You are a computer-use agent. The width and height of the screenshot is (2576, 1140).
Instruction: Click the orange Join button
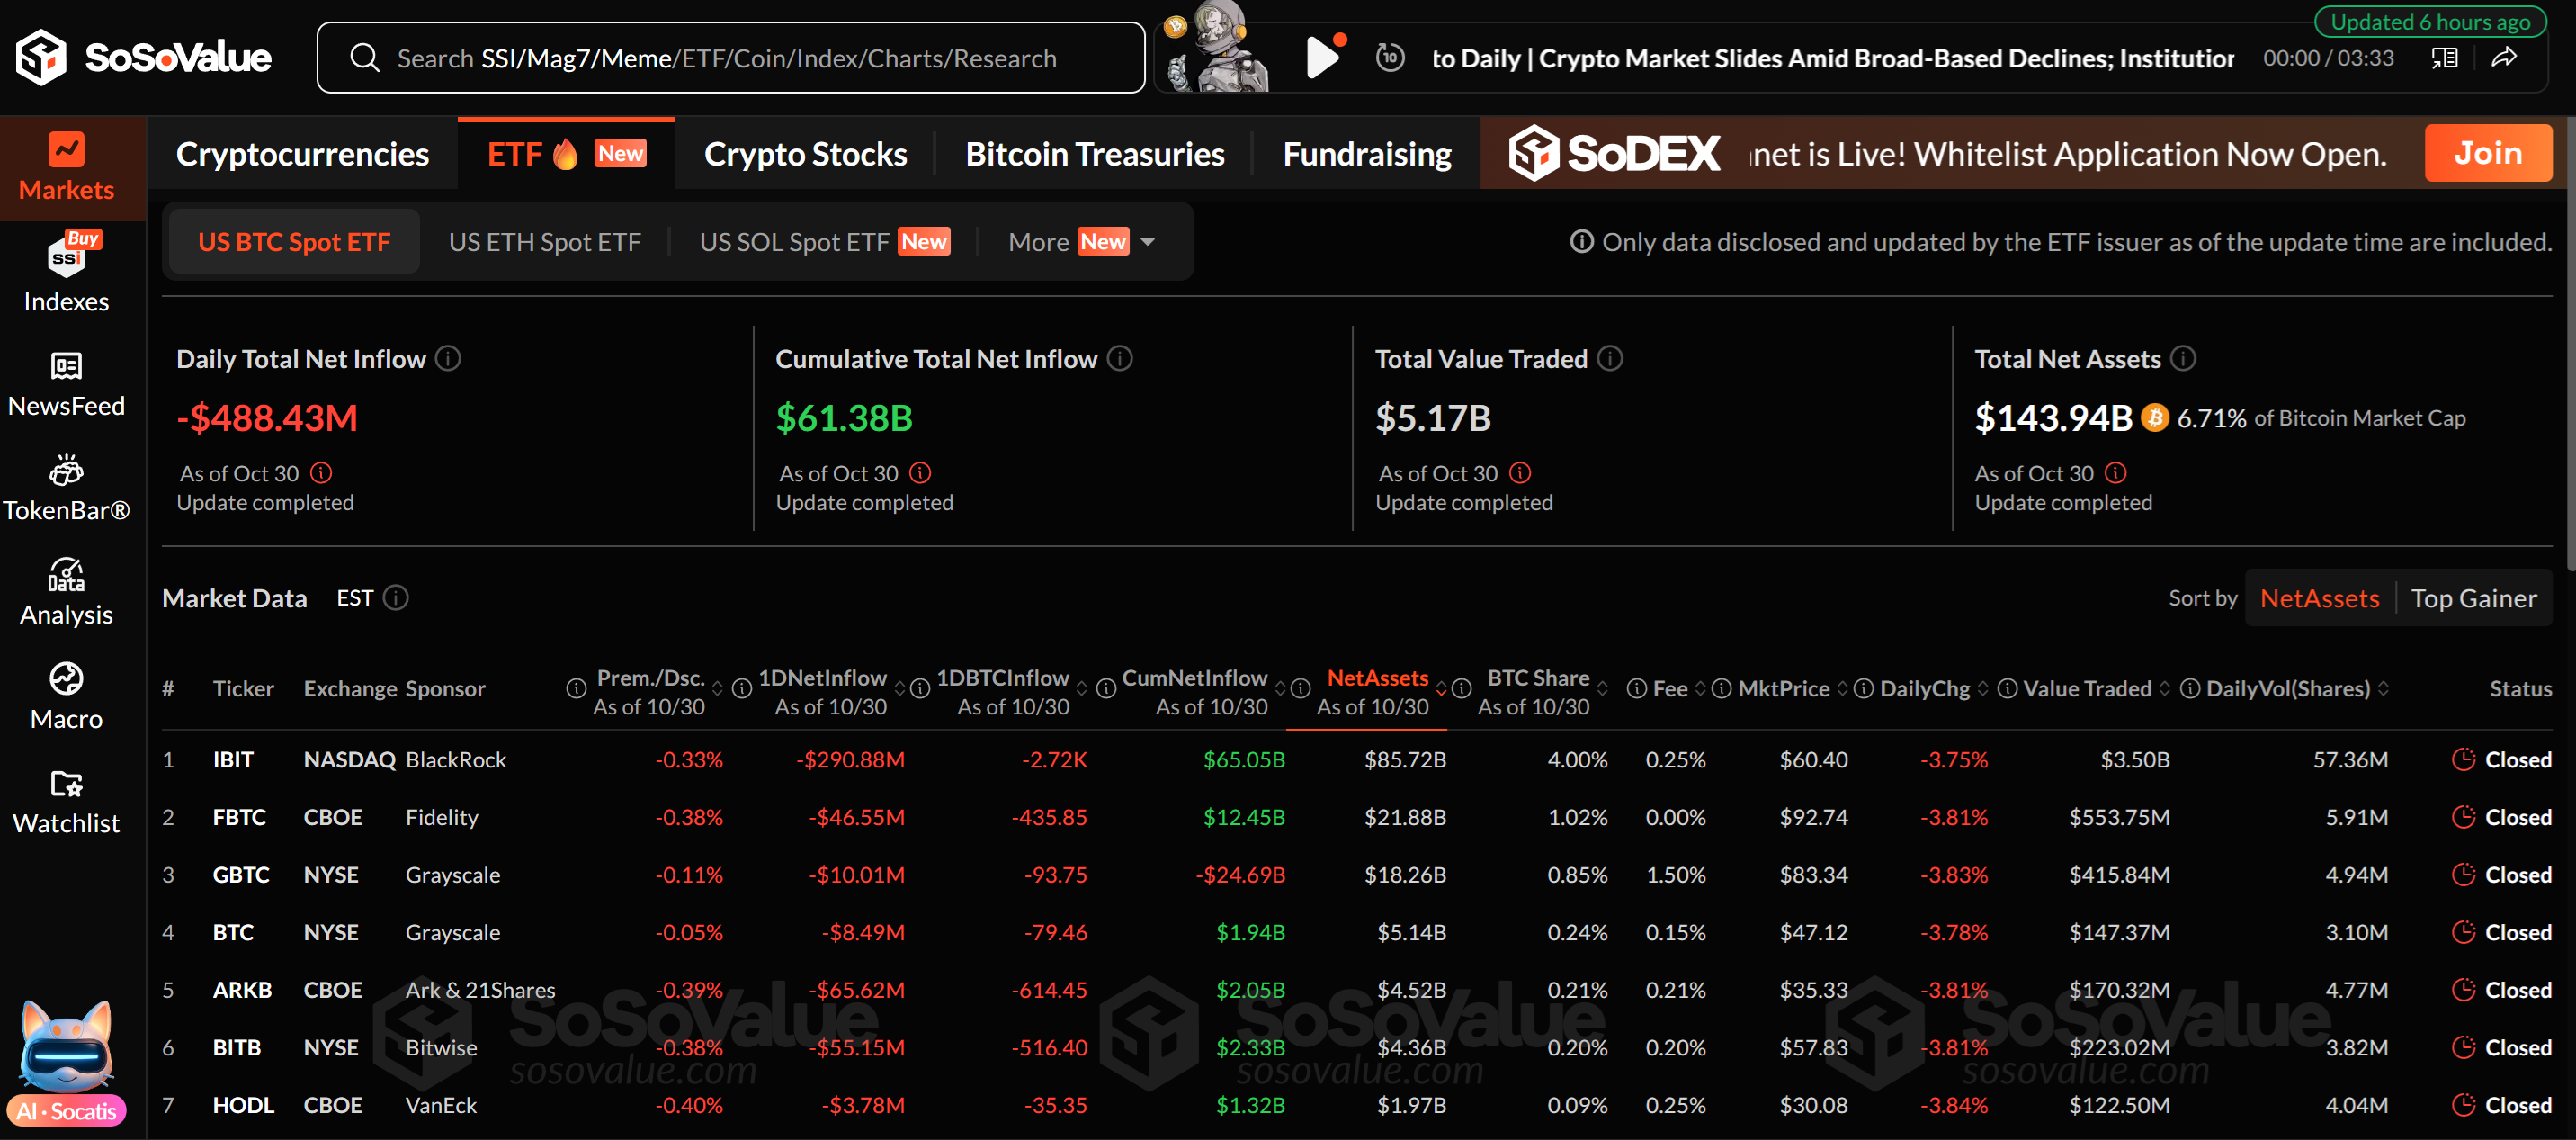pos(2487,153)
